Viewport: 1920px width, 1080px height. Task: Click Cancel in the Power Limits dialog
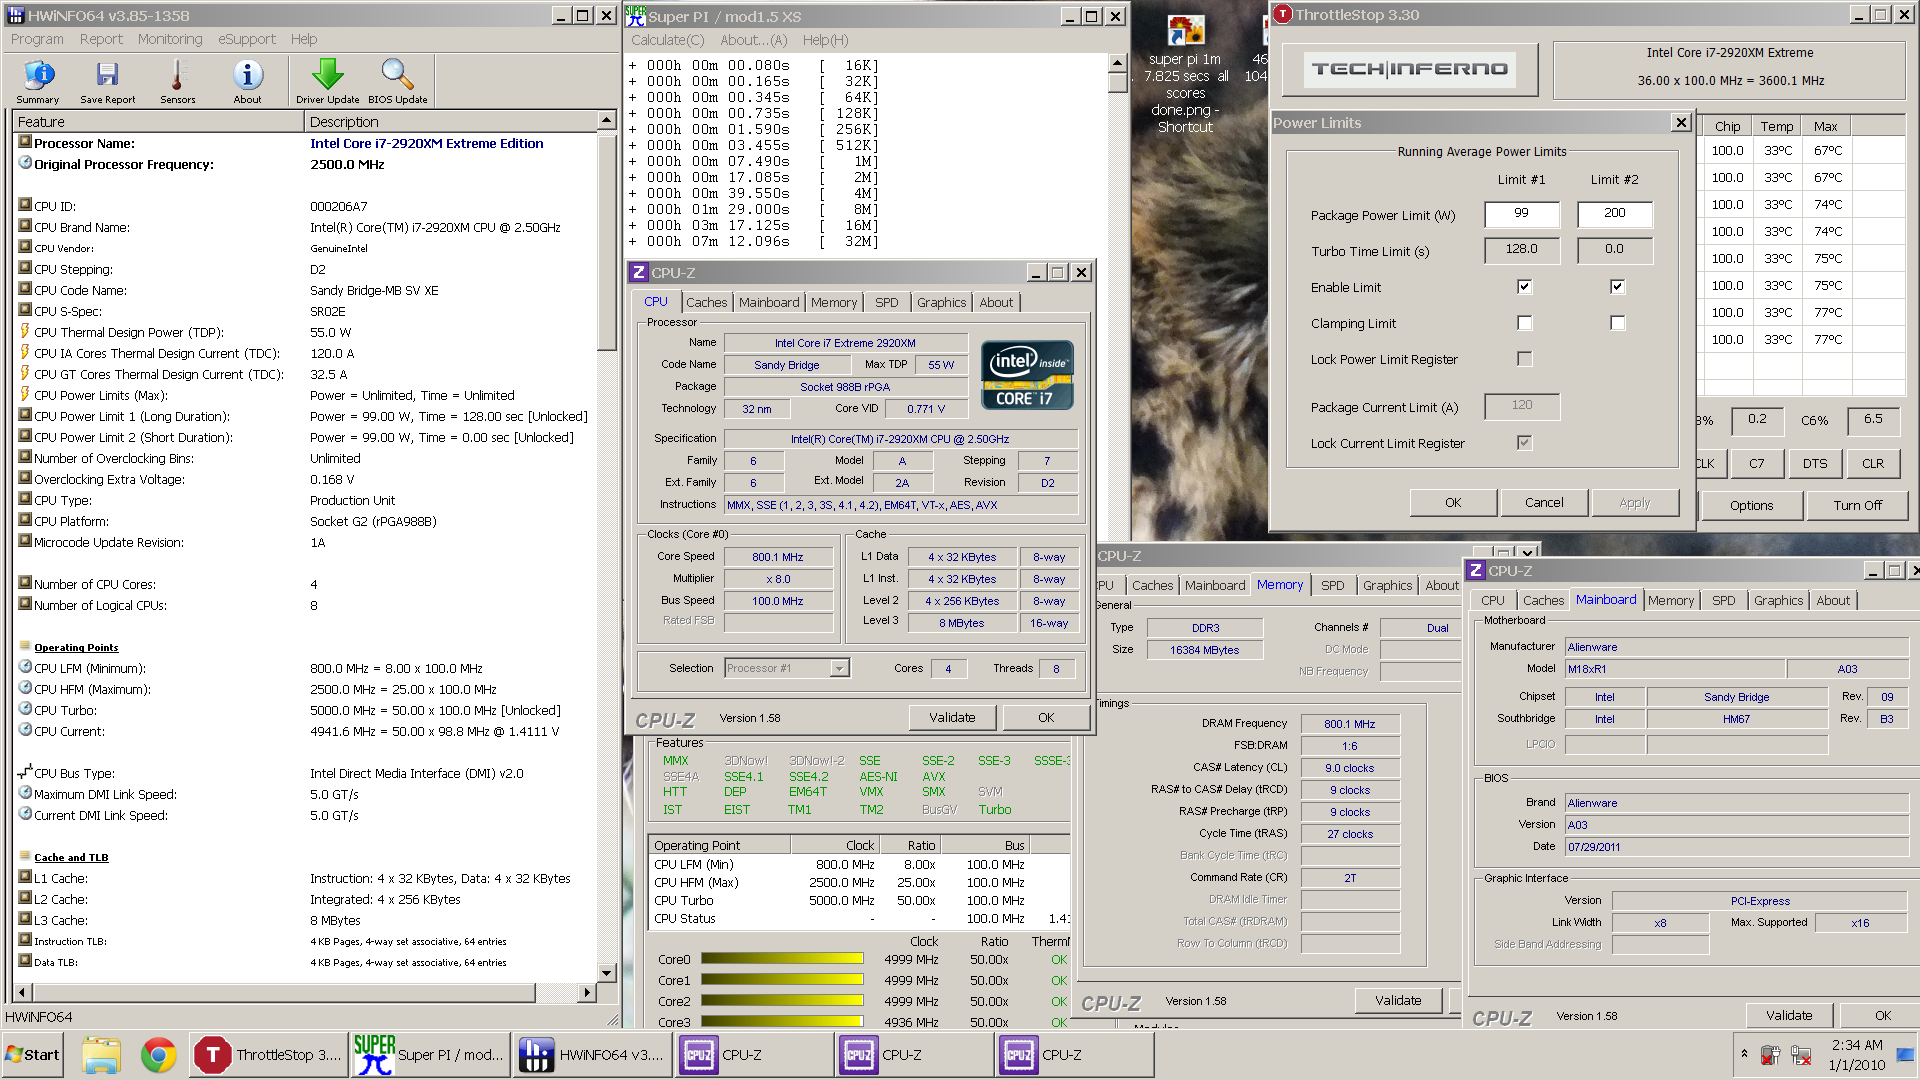coord(1544,503)
